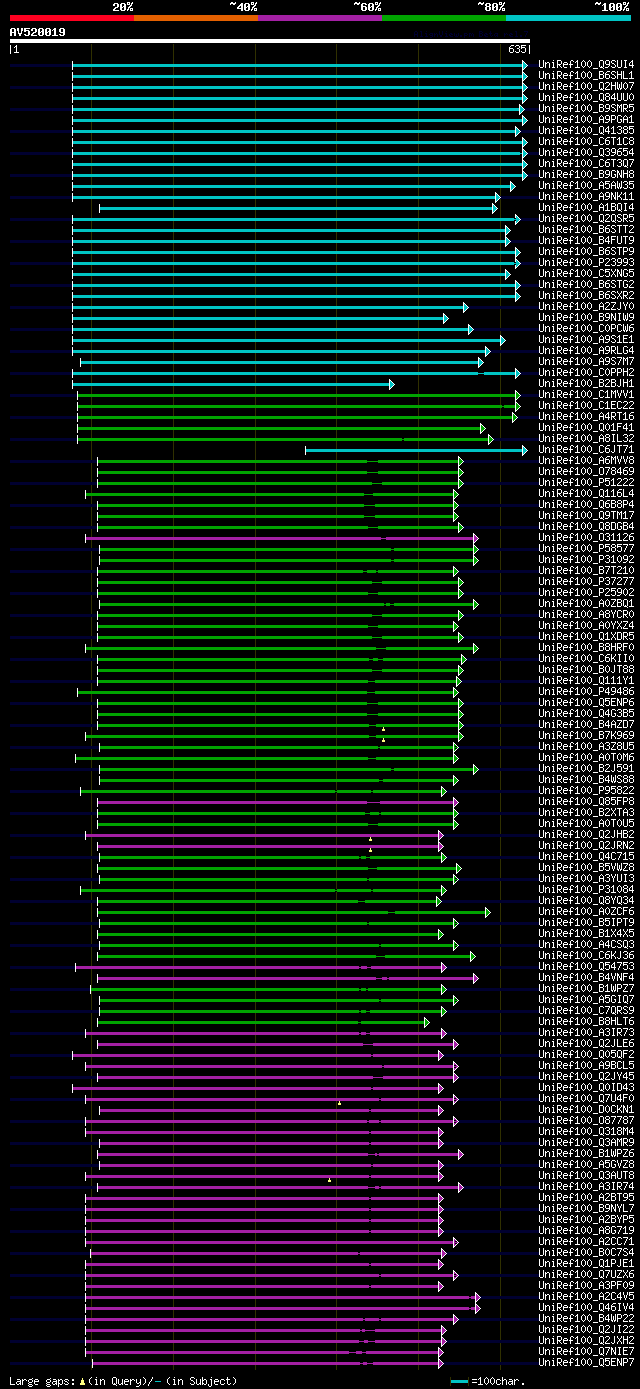Screen dimensions: 640x1389
Task: Select the UniRef100_Q01F41 hit
Action: click(586, 428)
